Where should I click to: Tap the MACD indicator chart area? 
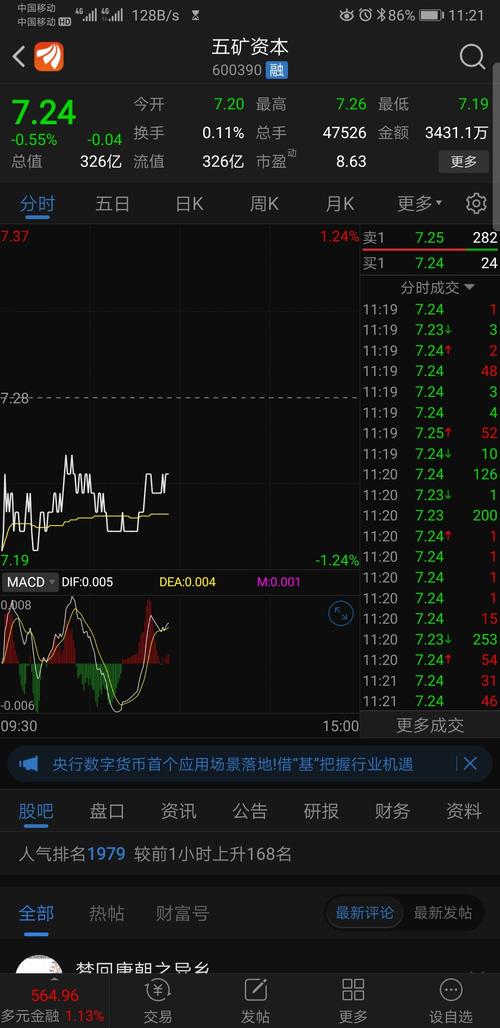point(180,654)
